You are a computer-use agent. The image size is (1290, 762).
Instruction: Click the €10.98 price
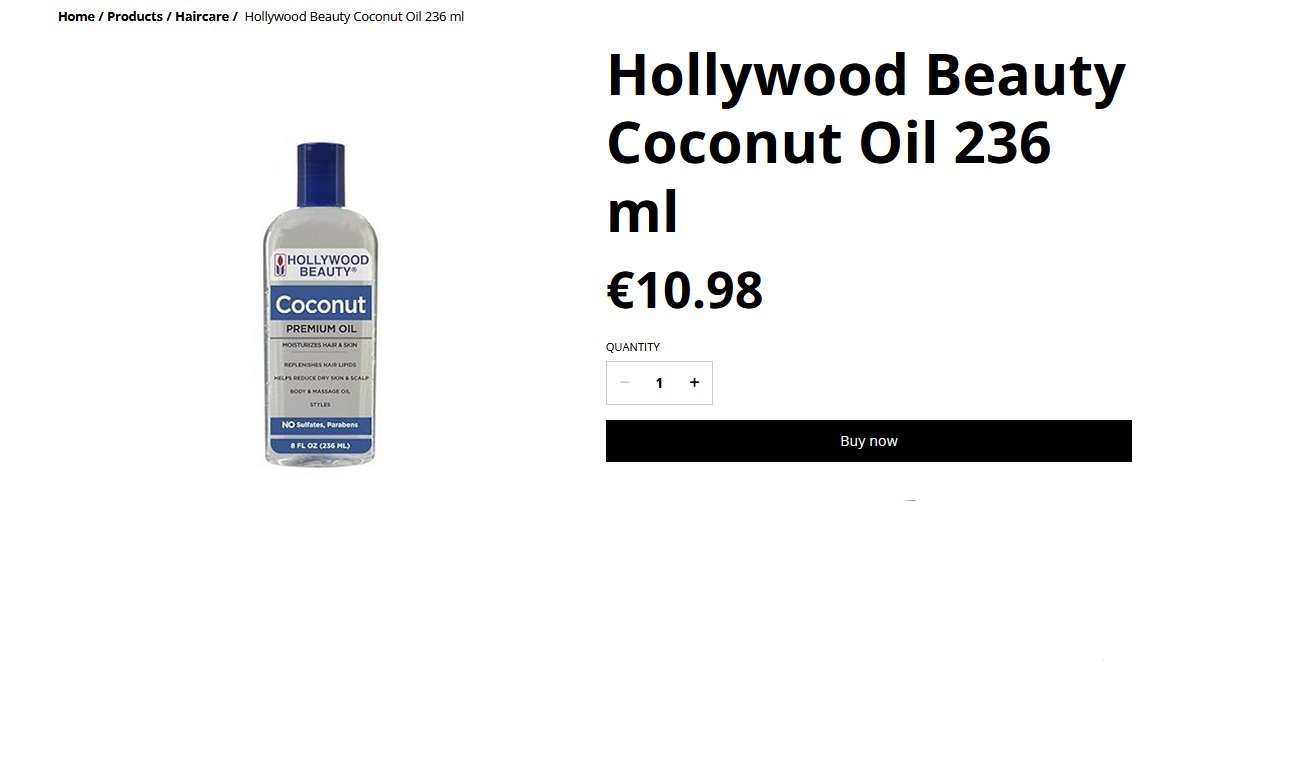(684, 291)
